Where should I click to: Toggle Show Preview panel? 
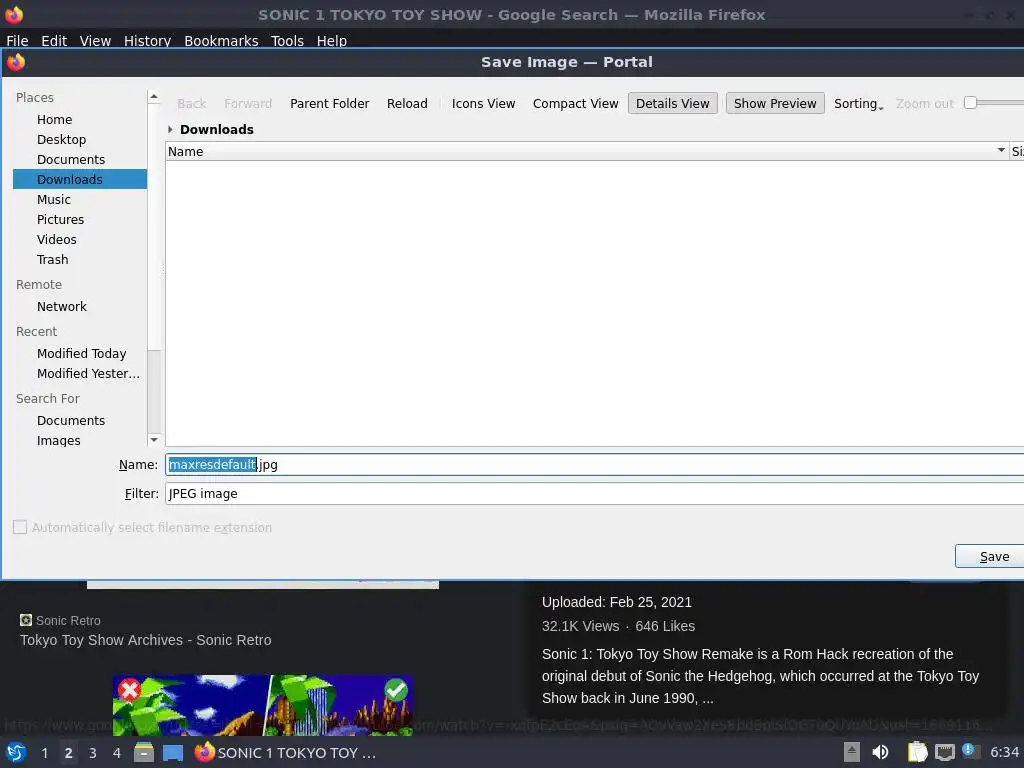coord(775,103)
